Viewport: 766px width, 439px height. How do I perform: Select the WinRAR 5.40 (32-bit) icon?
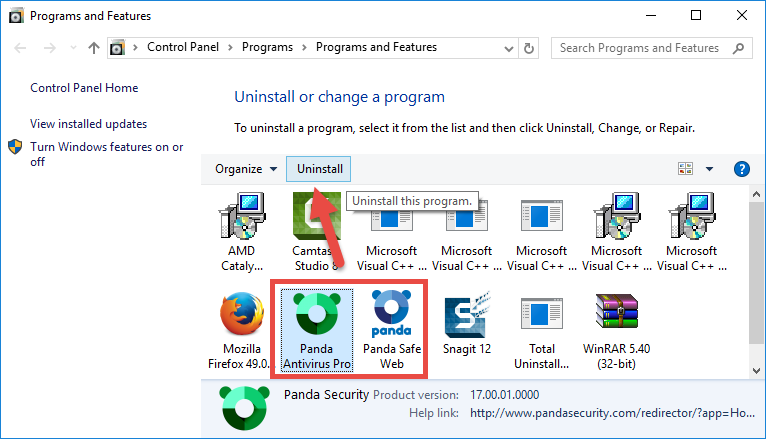tap(617, 311)
